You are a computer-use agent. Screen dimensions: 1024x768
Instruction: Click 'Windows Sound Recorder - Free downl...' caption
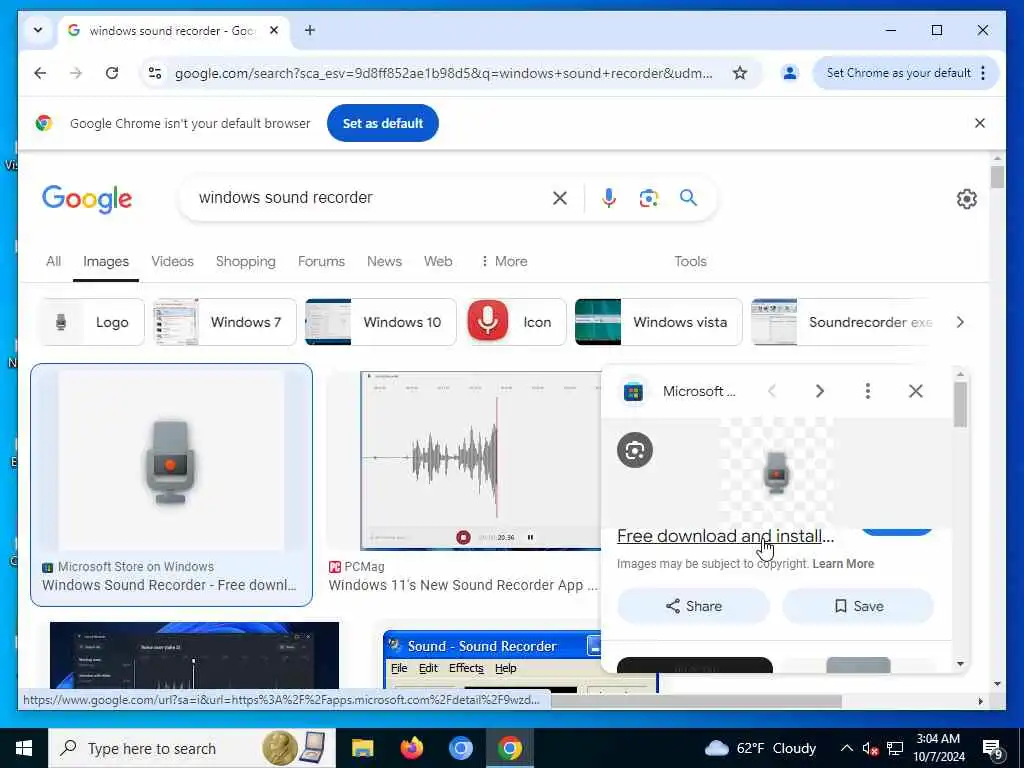pos(169,585)
